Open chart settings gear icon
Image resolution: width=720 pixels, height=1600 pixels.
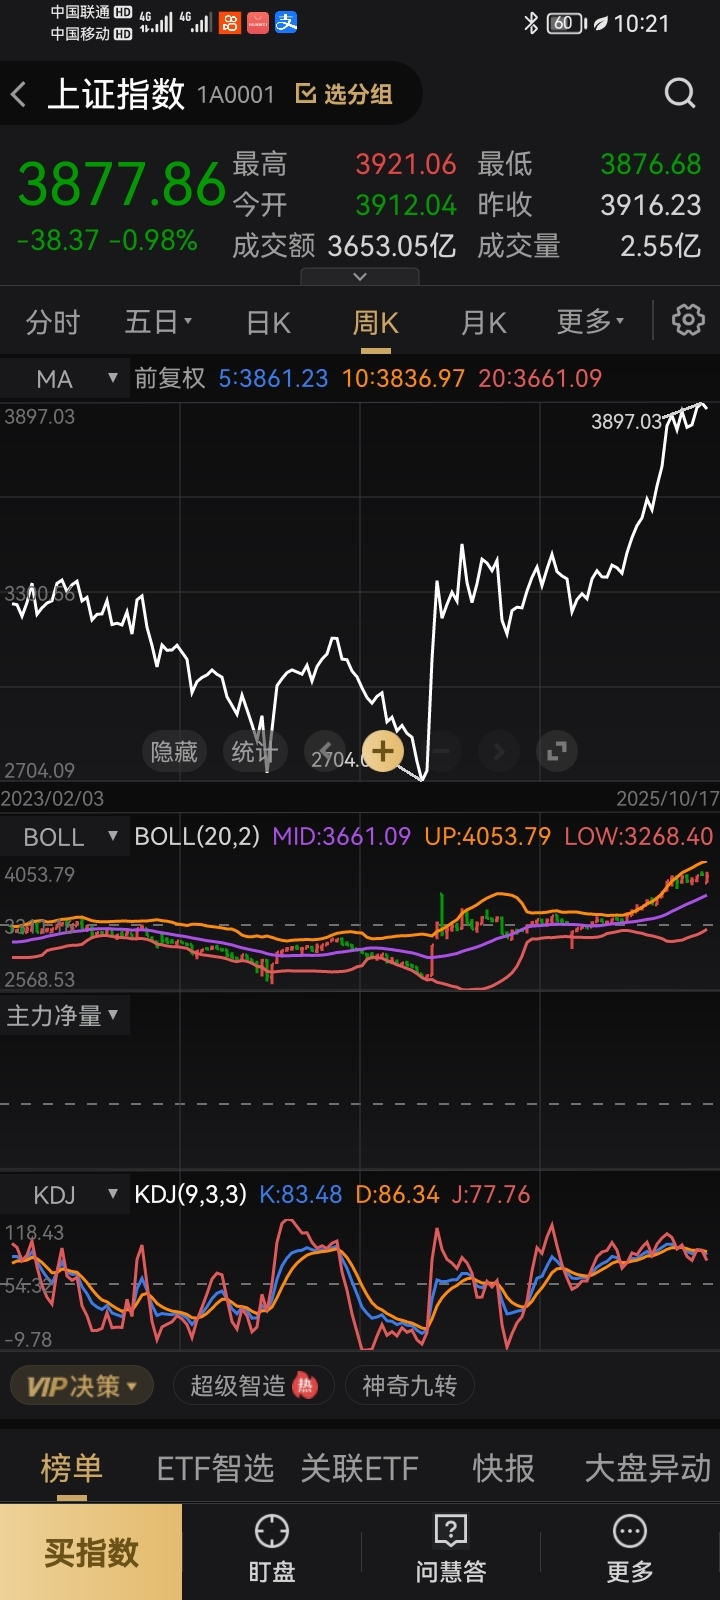pyautogui.click(x=688, y=321)
